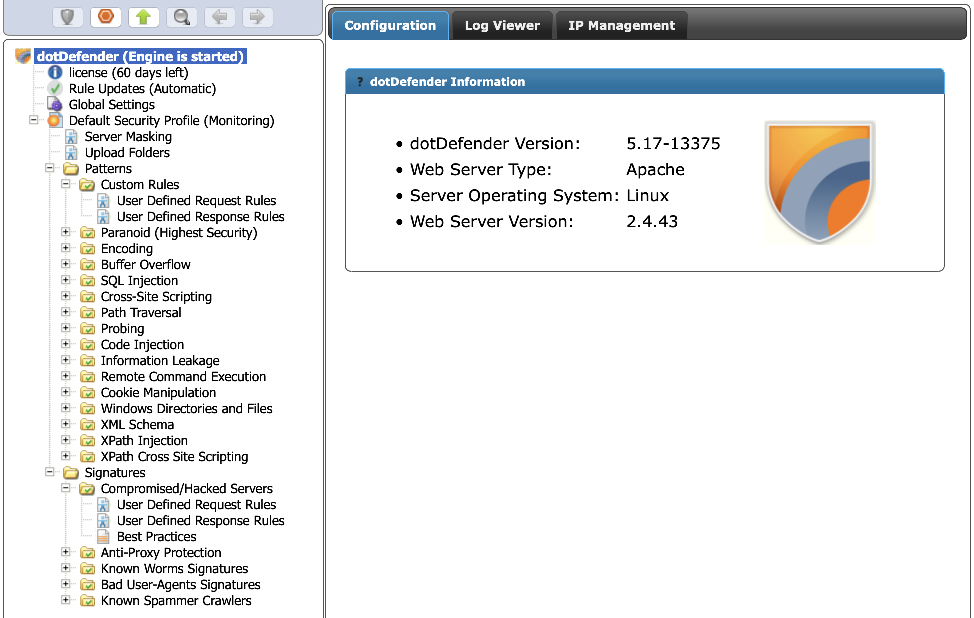Open Rule Updates (Automatic) entry
Image resolution: width=974 pixels, height=618 pixels.
[x=142, y=89]
